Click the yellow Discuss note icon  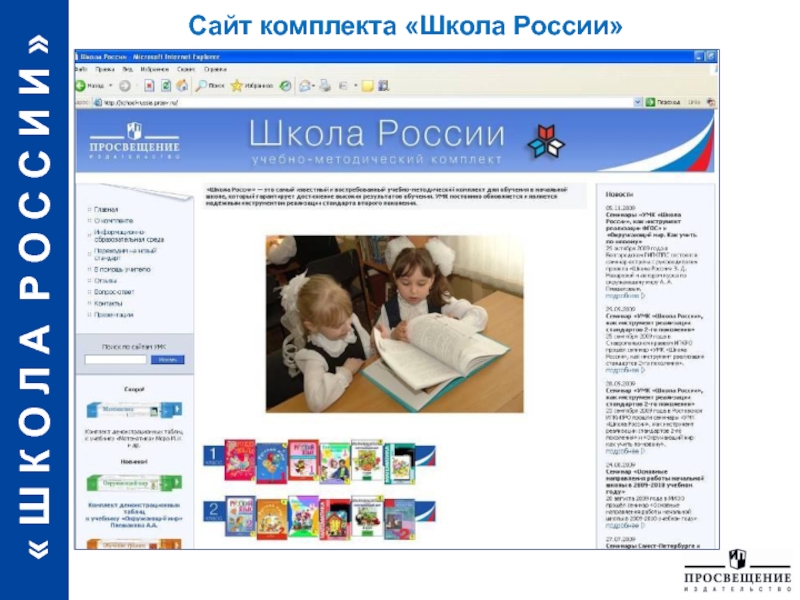click(367, 86)
